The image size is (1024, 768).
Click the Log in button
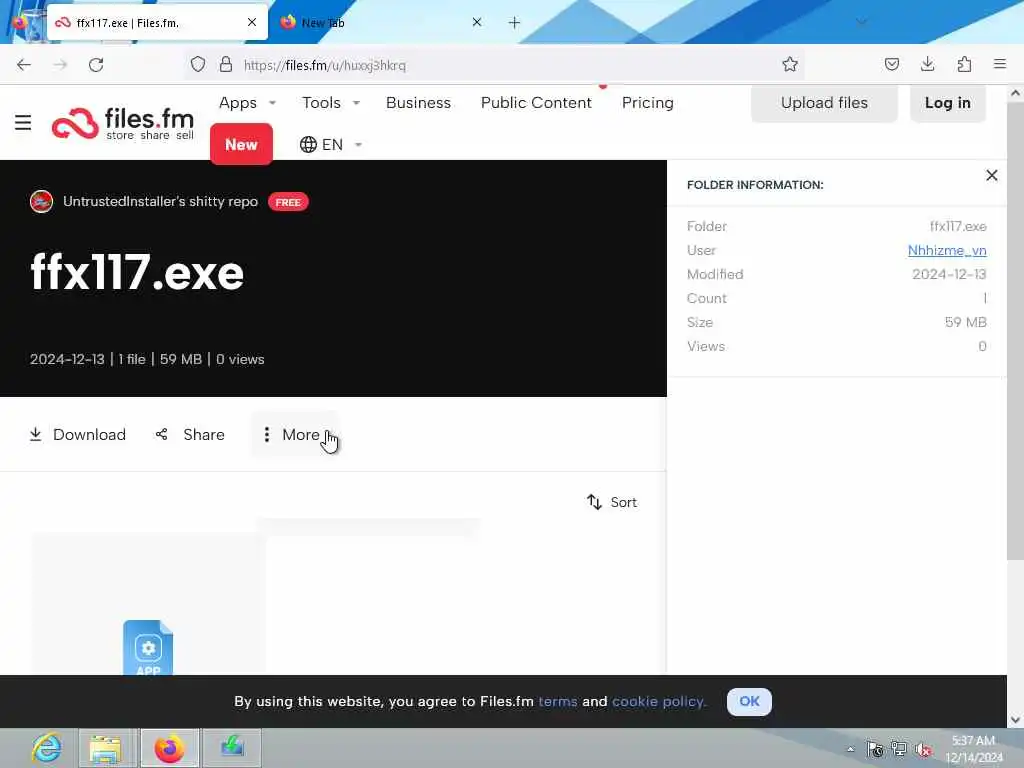948,103
